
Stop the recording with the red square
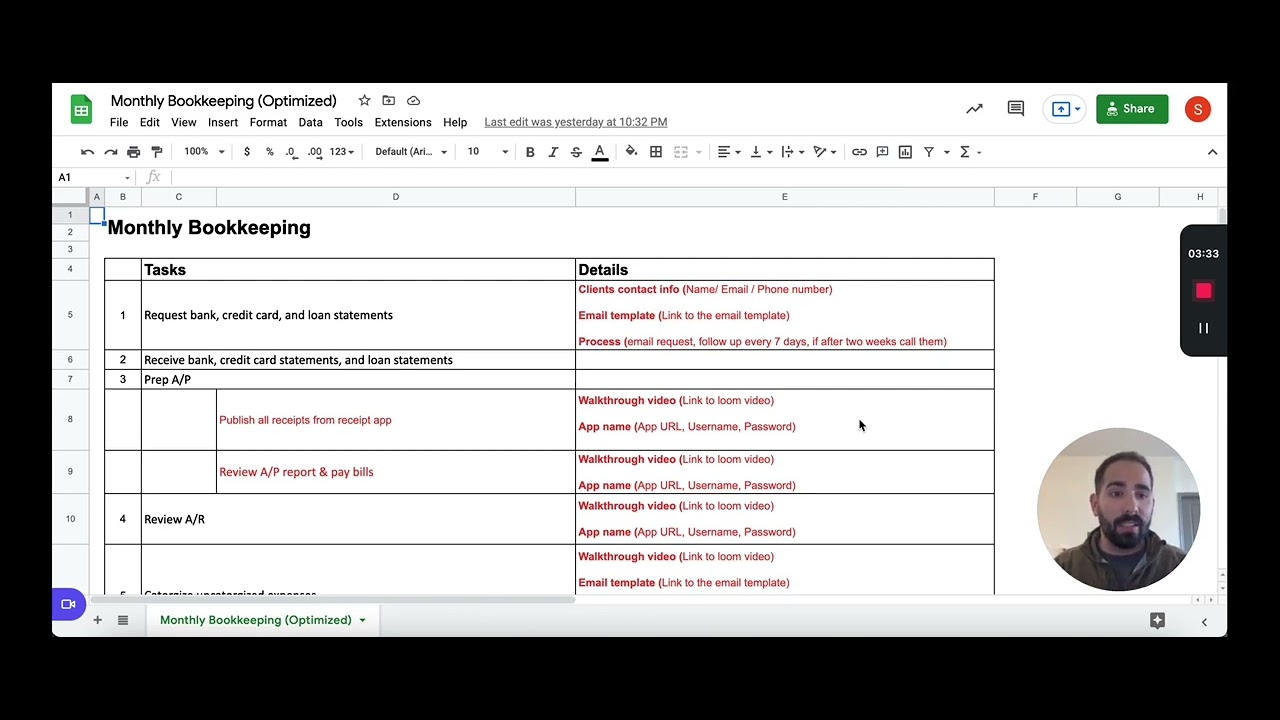(x=1203, y=291)
